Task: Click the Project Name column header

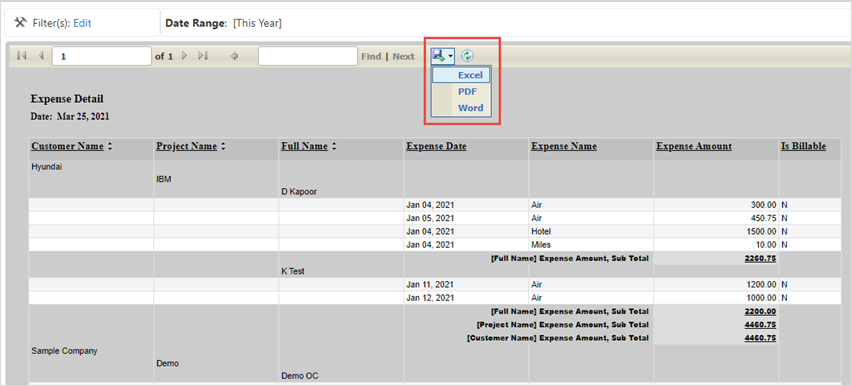Action: [186, 146]
